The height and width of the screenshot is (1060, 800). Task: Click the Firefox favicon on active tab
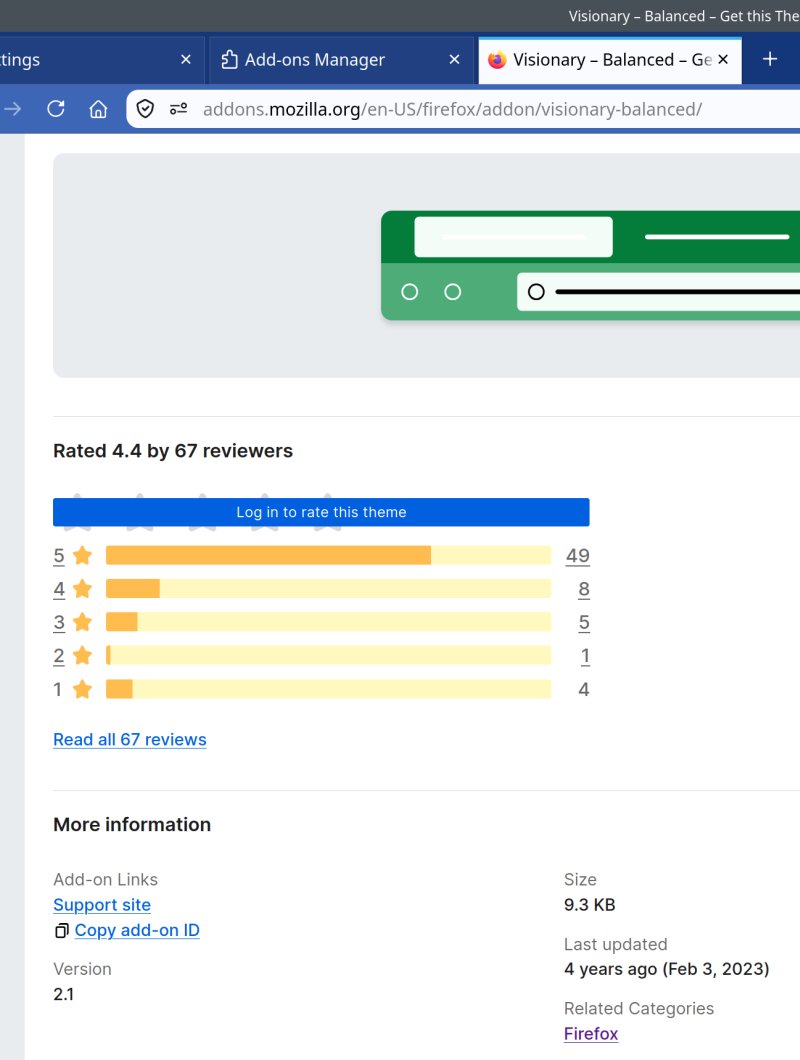[497, 59]
